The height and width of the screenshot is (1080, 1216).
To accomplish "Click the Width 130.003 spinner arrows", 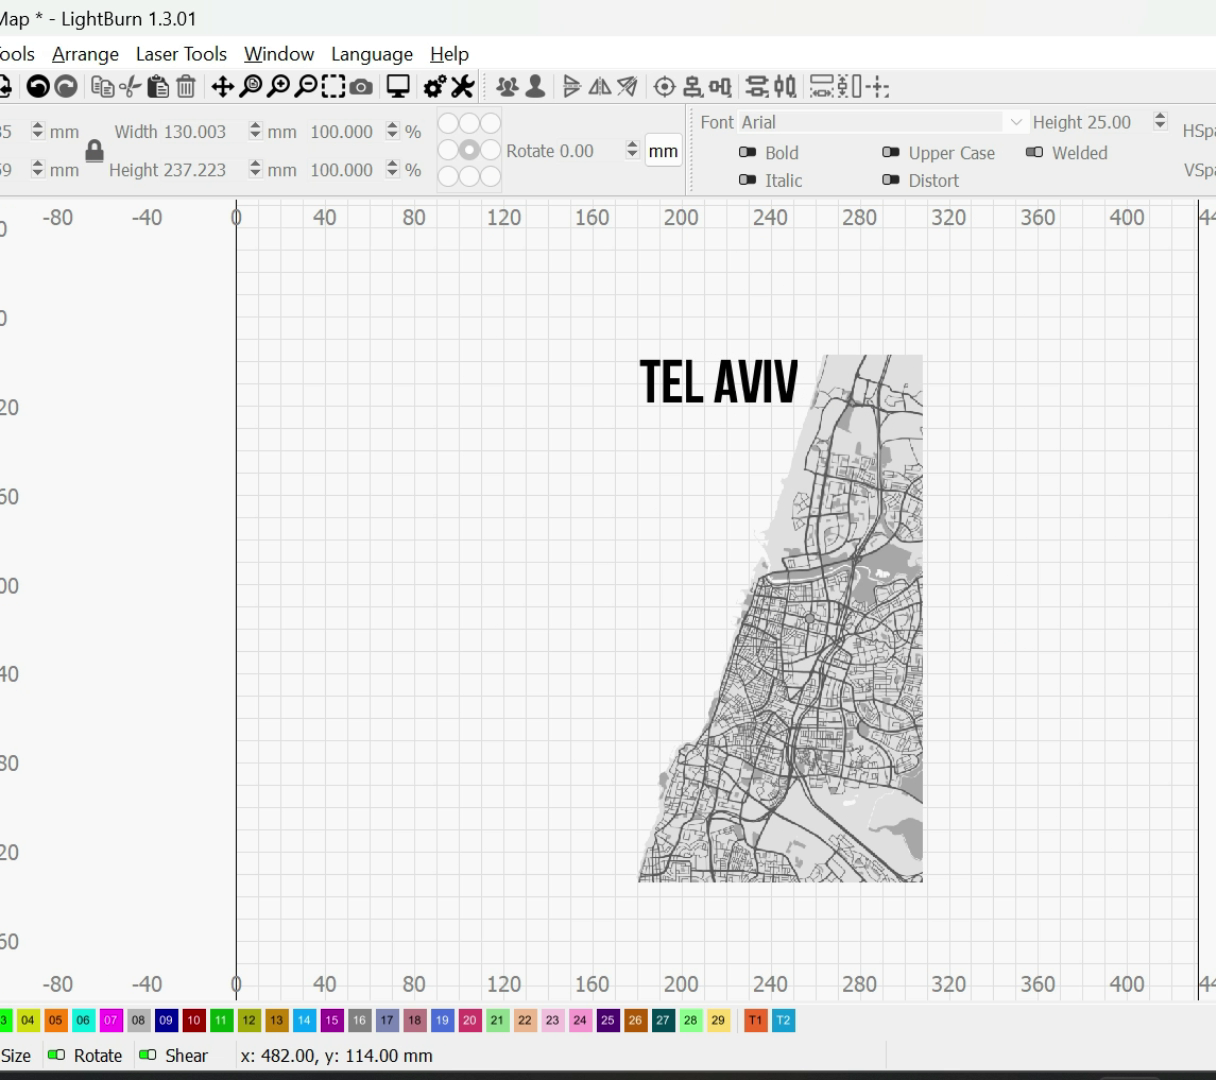I will [x=255, y=131].
